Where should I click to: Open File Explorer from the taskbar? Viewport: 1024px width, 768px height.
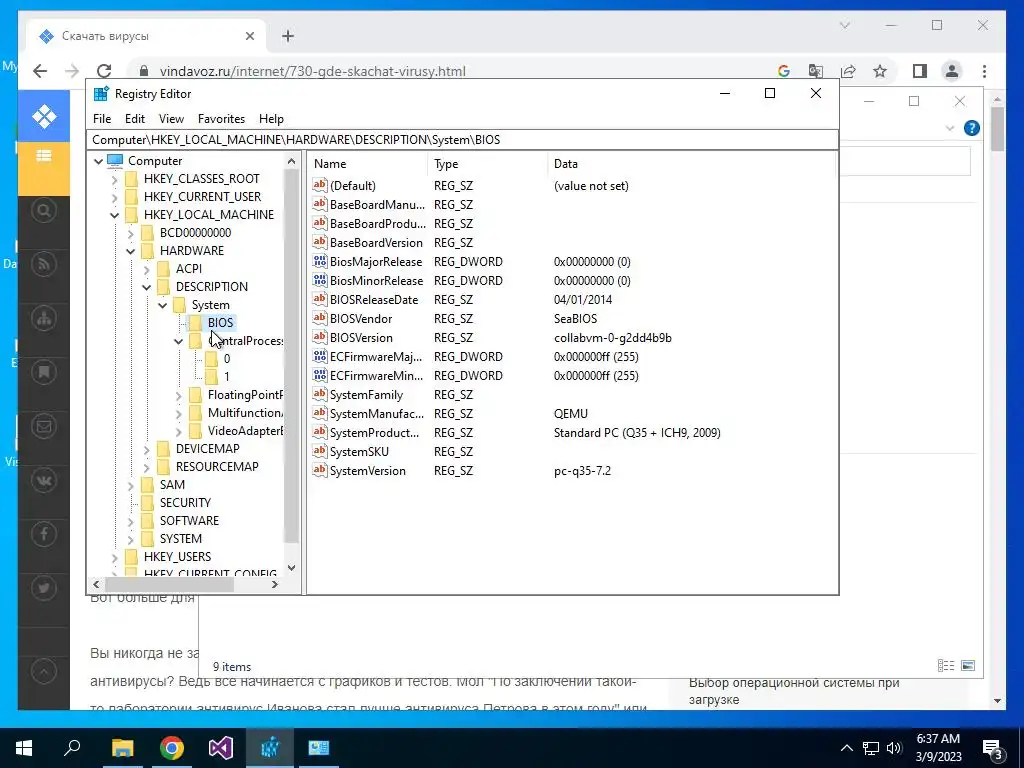tap(122, 748)
